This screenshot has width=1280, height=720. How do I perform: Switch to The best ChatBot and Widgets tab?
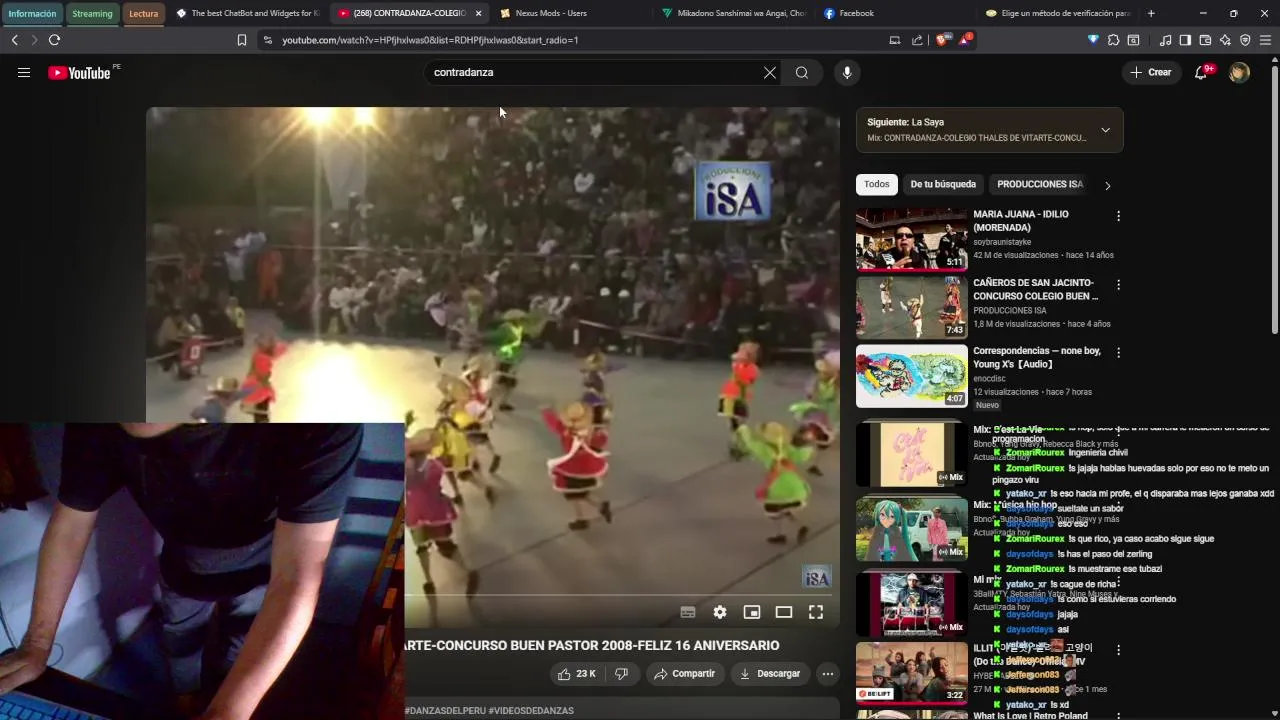pos(246,13)
